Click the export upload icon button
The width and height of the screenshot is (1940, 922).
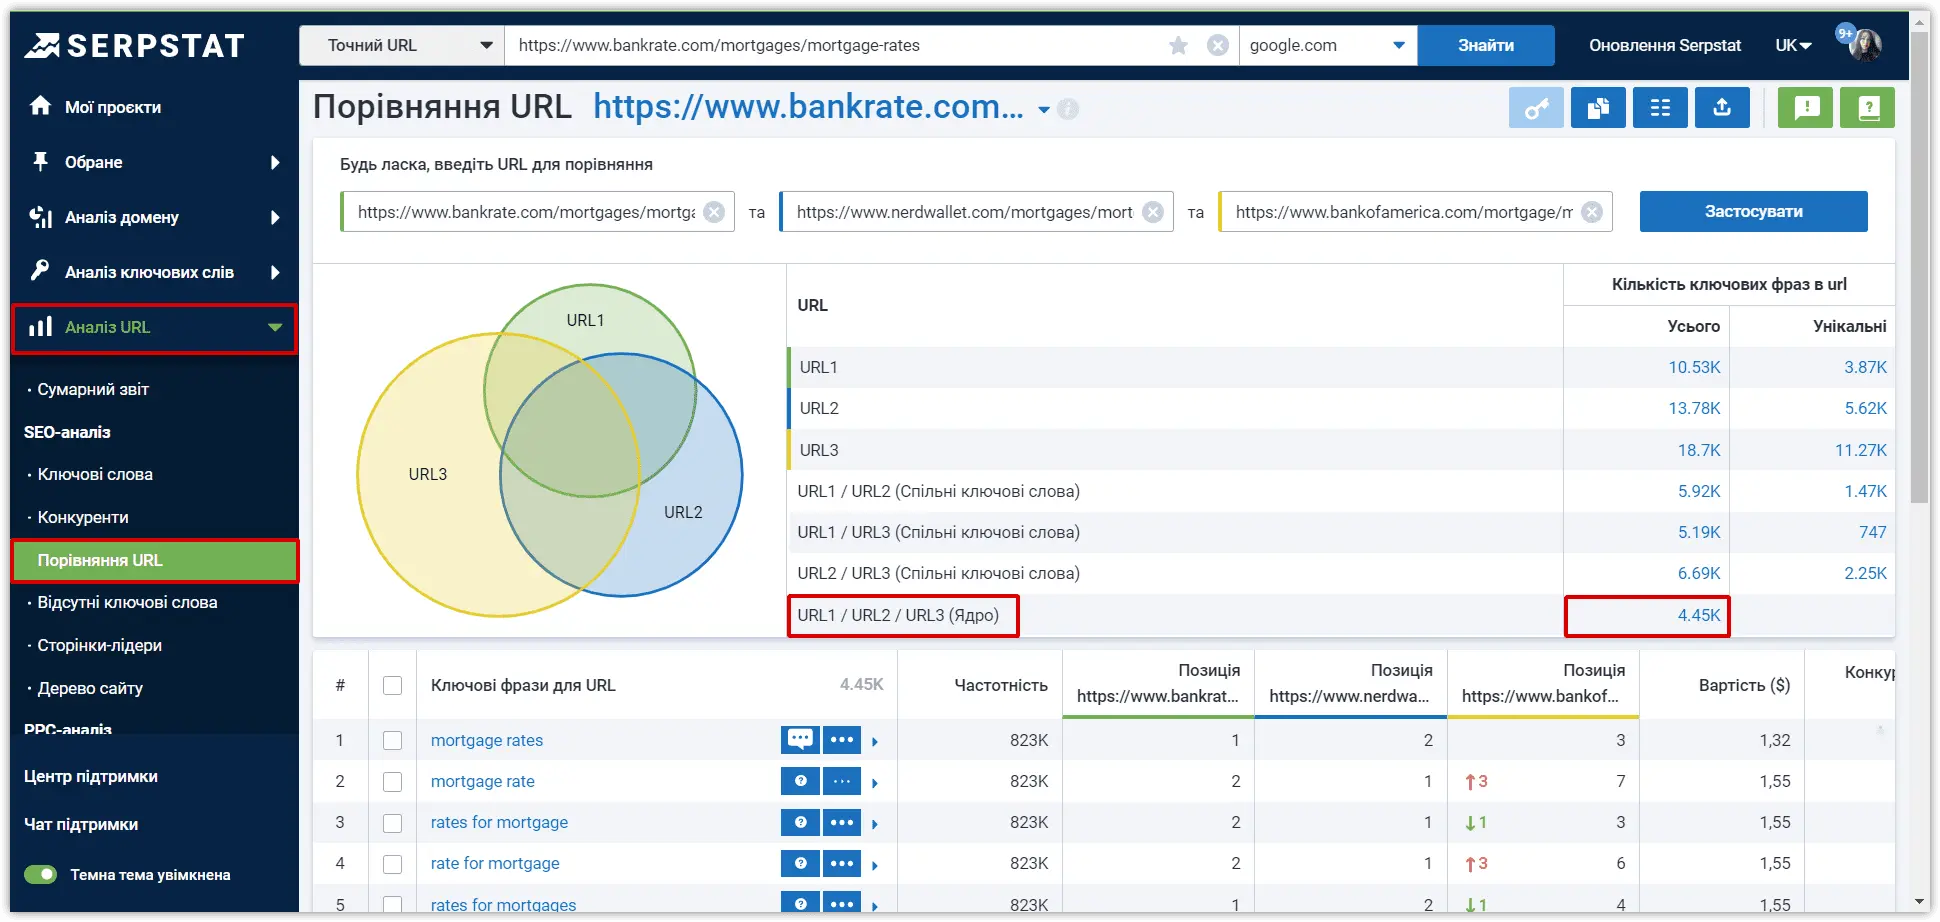pos(1722,108)
